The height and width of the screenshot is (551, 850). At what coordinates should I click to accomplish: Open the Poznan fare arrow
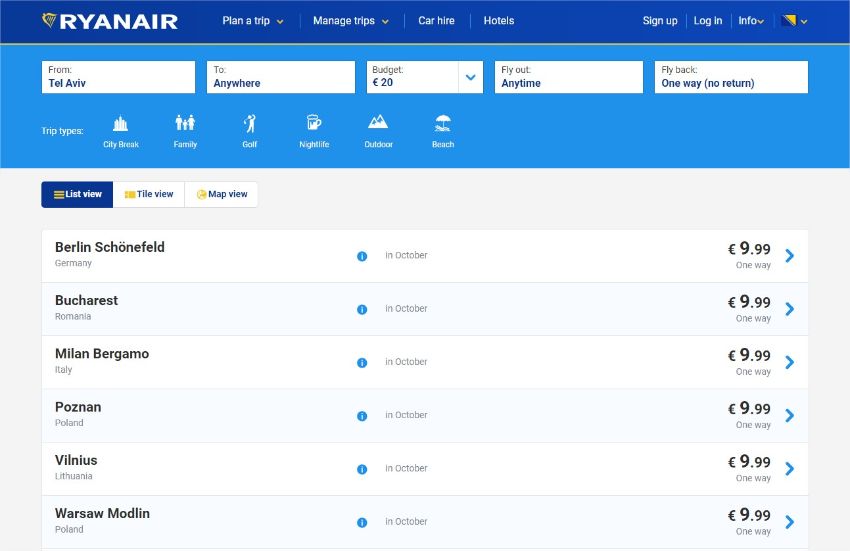(790, 415)
